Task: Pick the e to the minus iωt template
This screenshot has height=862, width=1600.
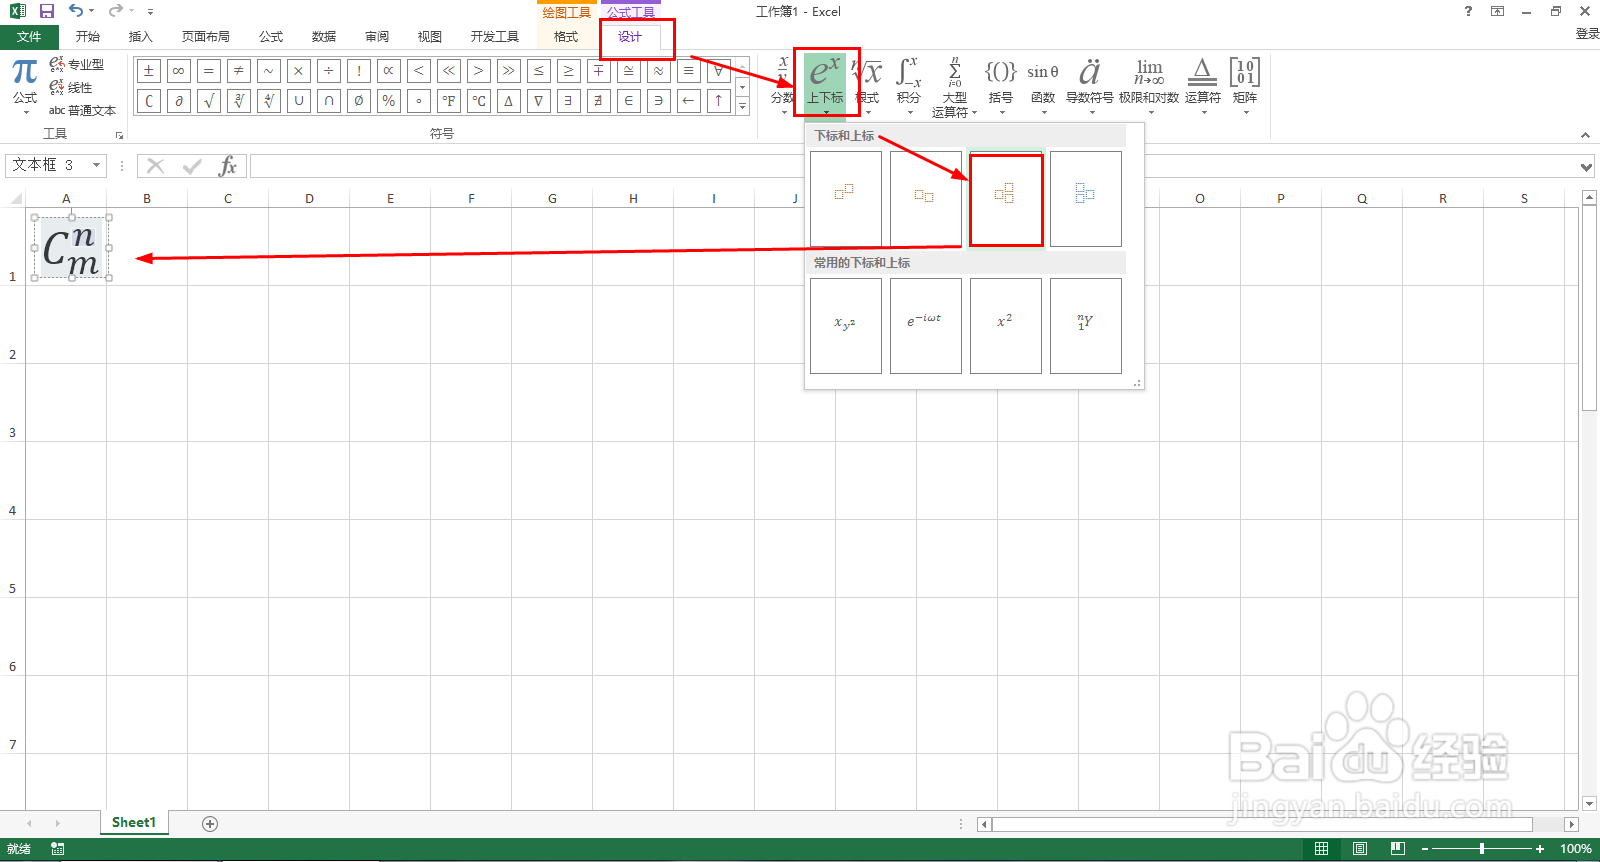Action: 926,326
